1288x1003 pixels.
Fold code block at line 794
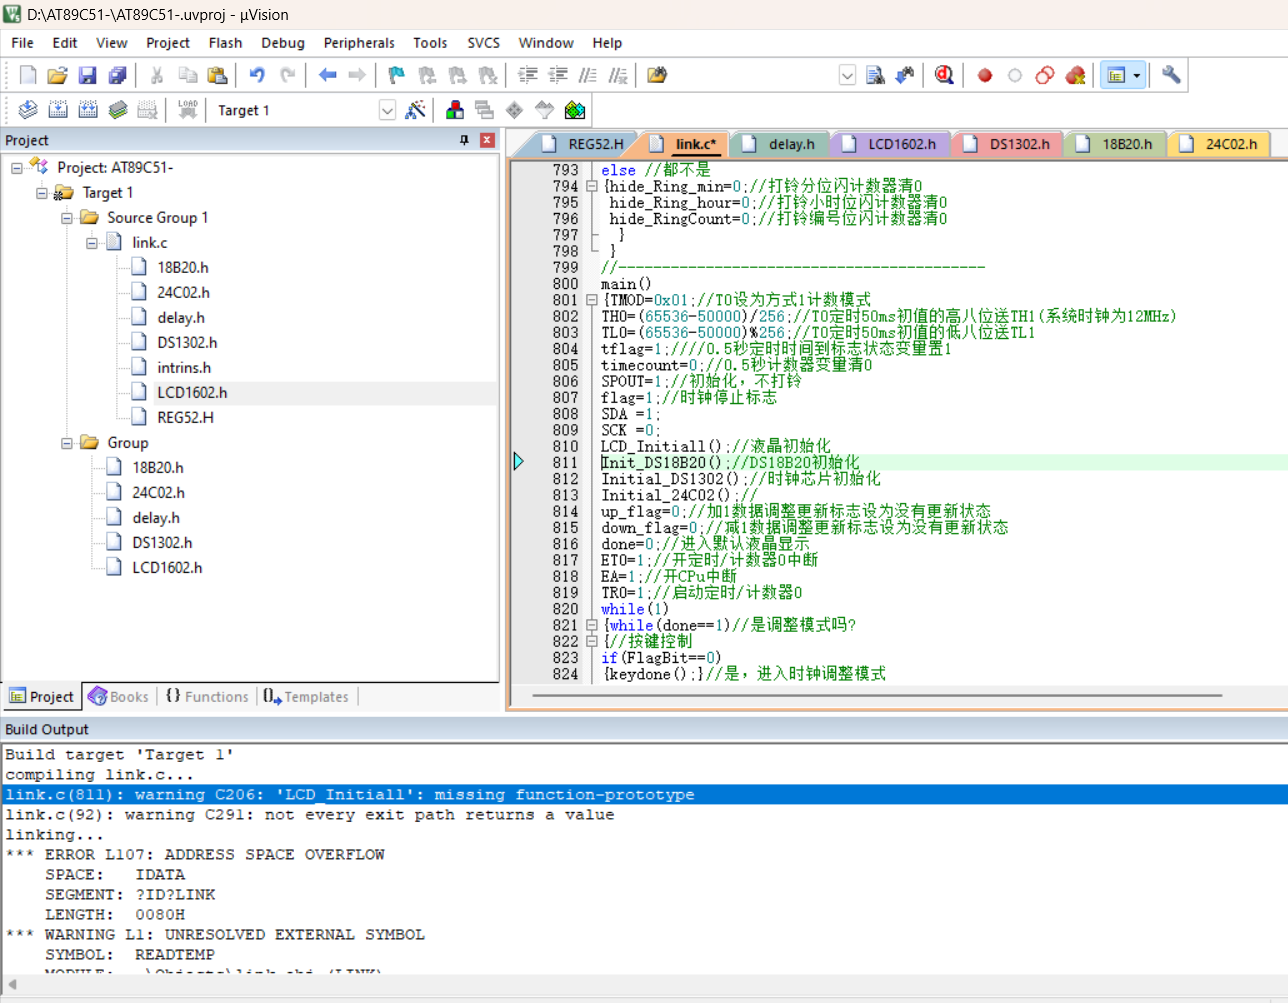point(591,186)
